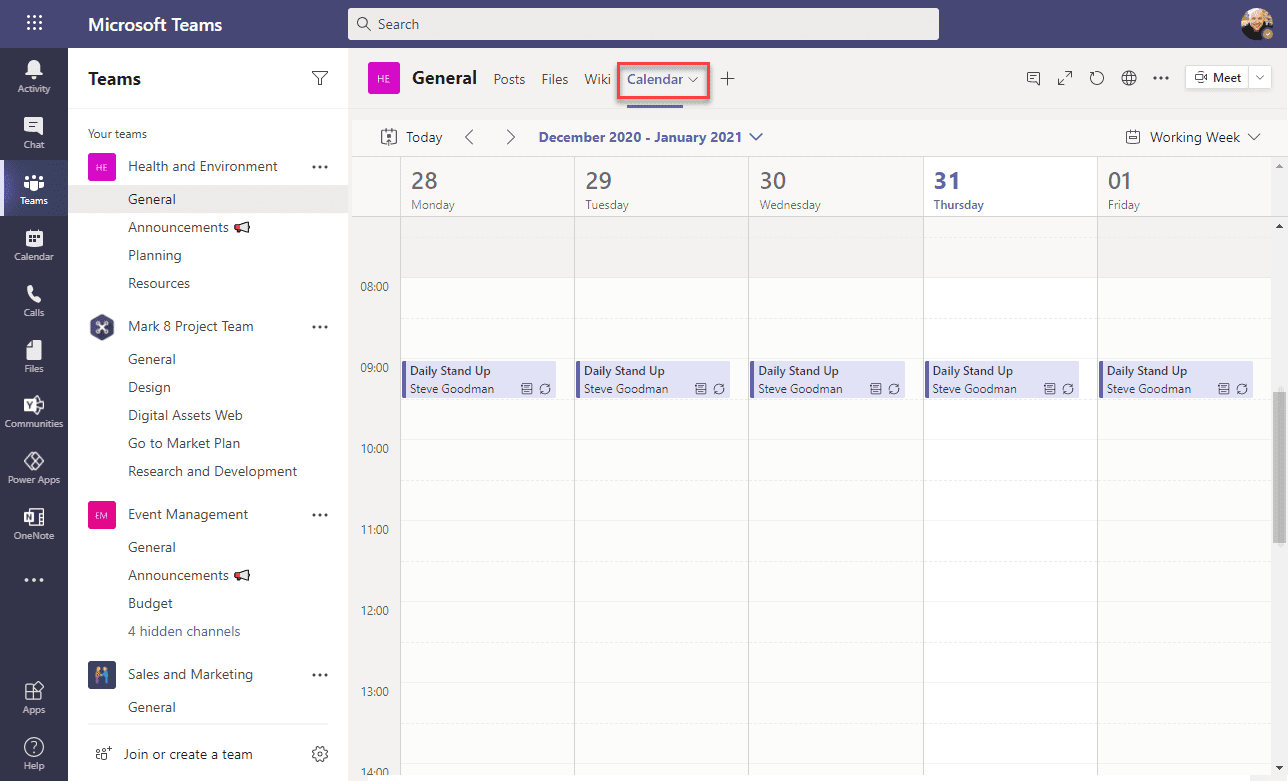Screen dimensions: 1288x781
Task: Open Working Week view dropdown
Action: (1193, 137)
